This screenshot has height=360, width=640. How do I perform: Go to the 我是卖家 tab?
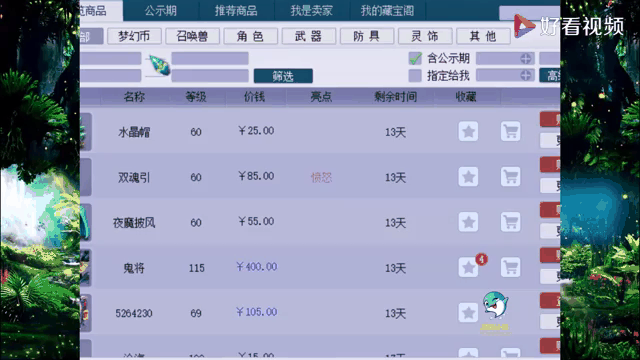pyautogui.click(x=312, y=11)
